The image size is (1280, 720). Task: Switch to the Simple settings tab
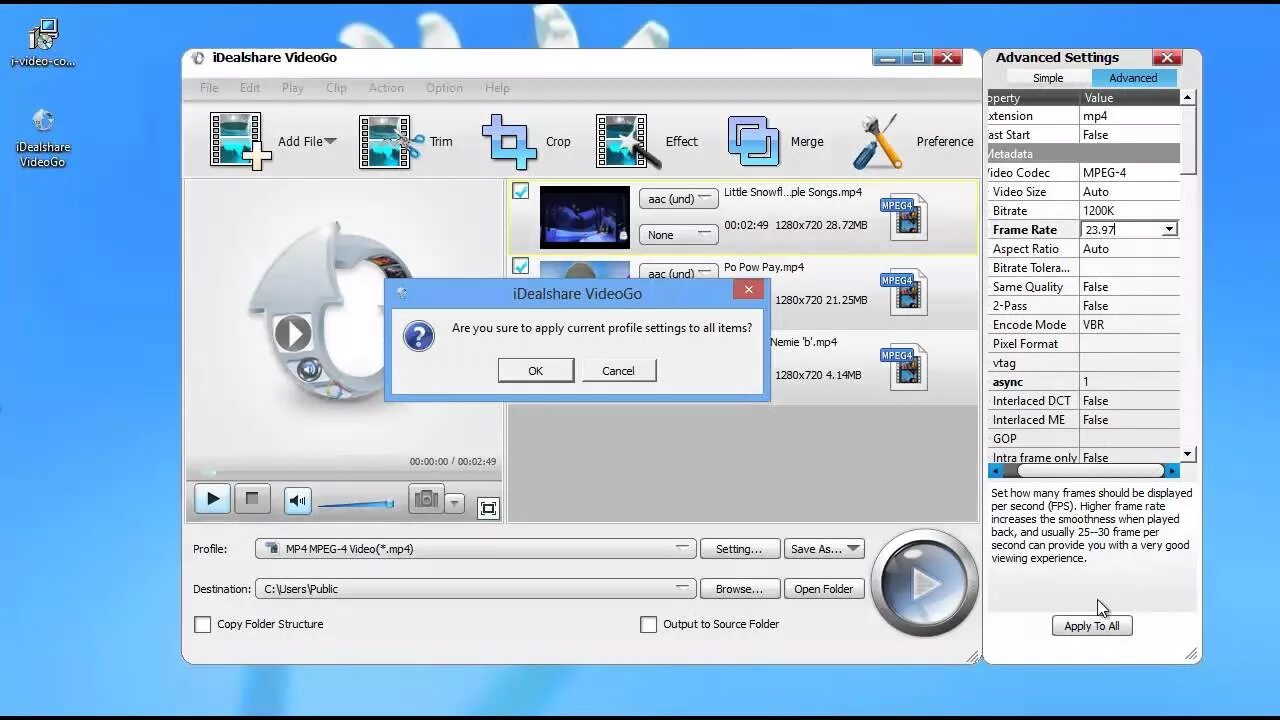pos(1048,78)
